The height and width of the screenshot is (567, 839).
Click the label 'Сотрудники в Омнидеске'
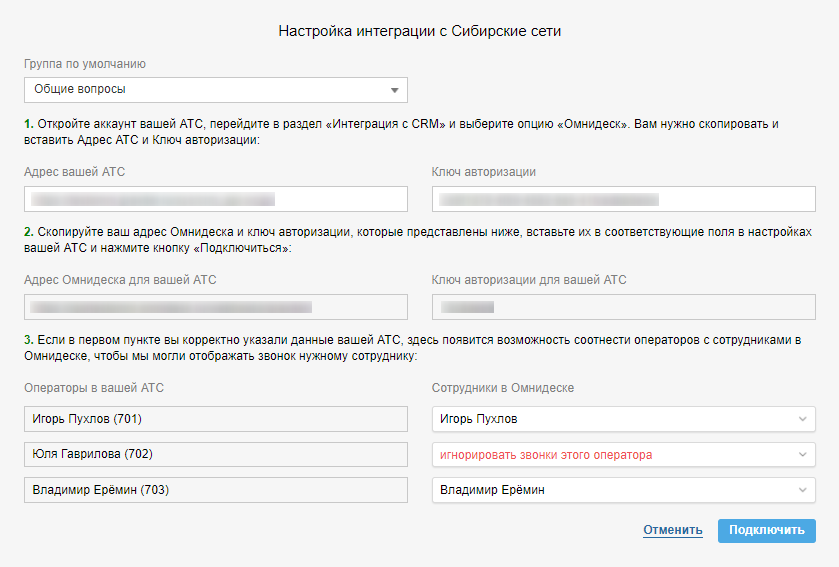coord(502,388)
